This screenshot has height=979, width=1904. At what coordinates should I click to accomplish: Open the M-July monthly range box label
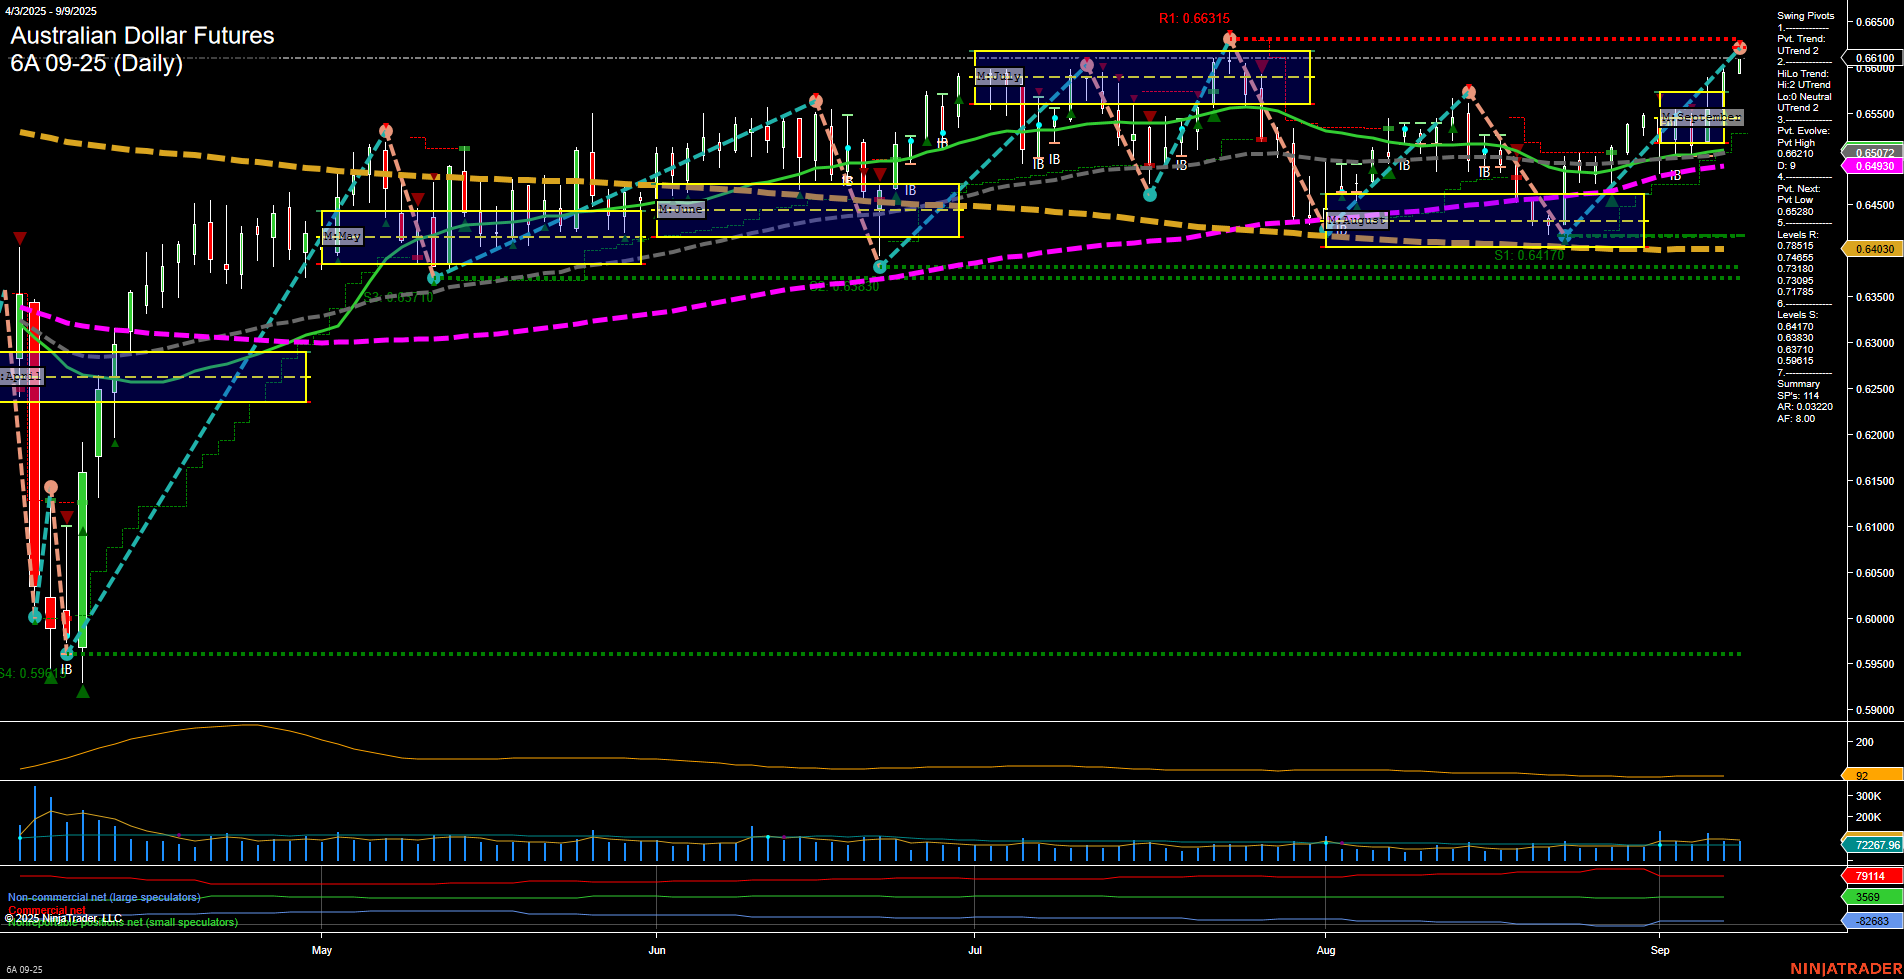pyautogui.click(x=999, y=75)
